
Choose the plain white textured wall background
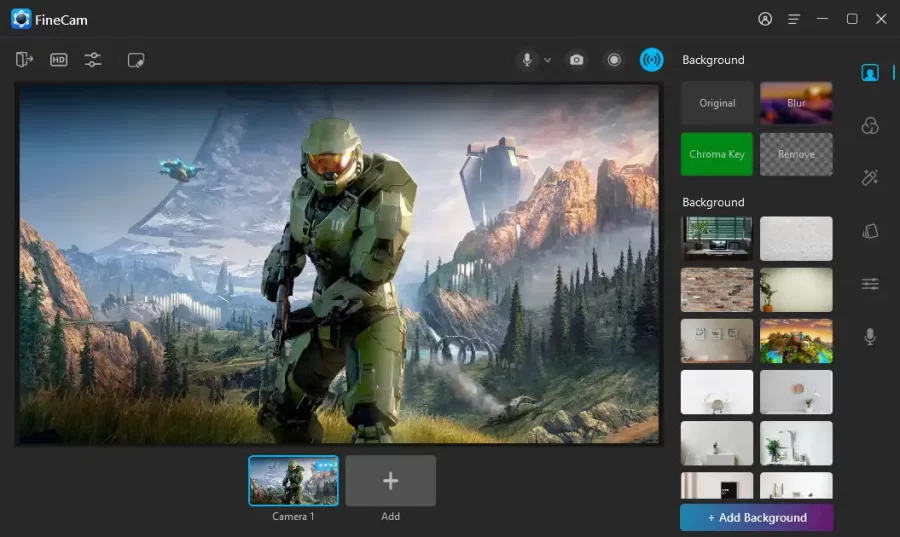click(x=796, y=238)
